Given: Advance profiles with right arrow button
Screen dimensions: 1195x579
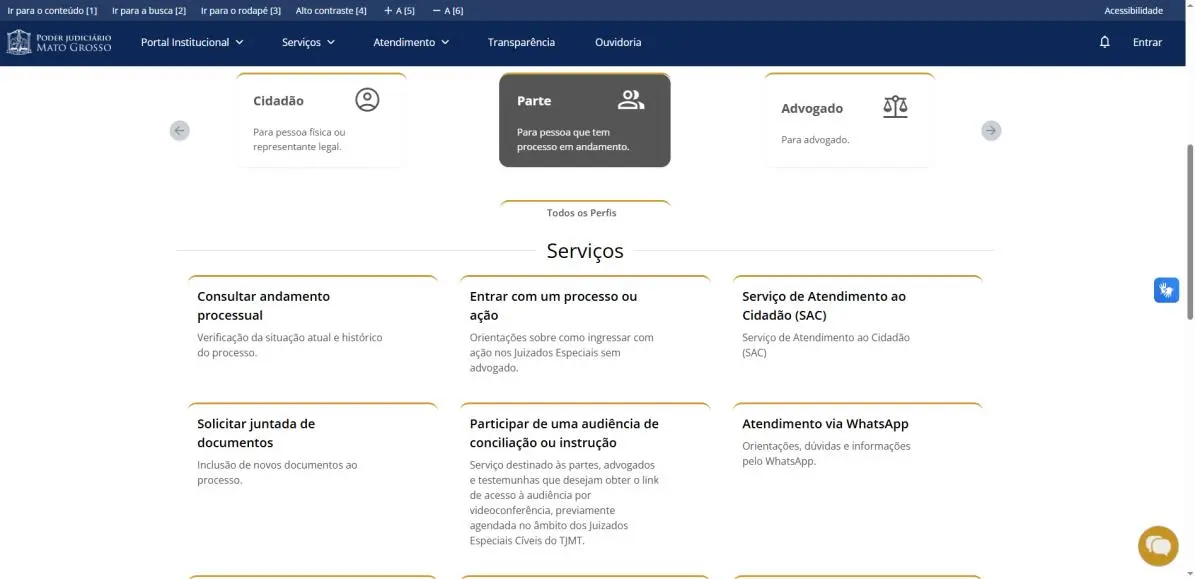Looking at the screenshot, I should tap(990, 131).
